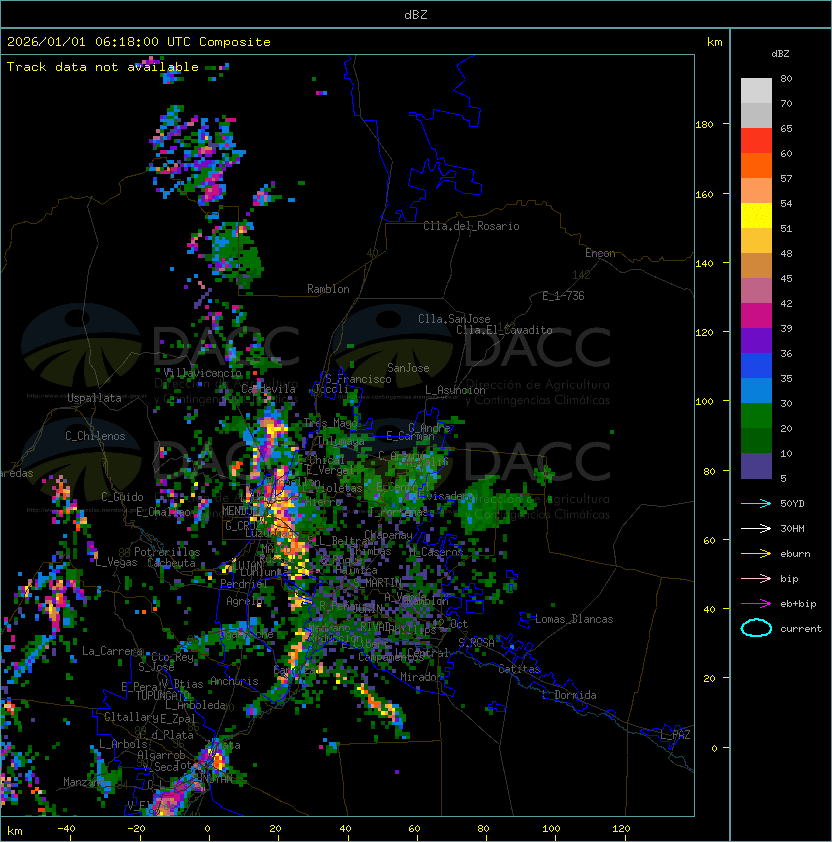Click the magenta eb+bip arrow legend icon
Screen dimensions: 832x842
tap(756, 604)
